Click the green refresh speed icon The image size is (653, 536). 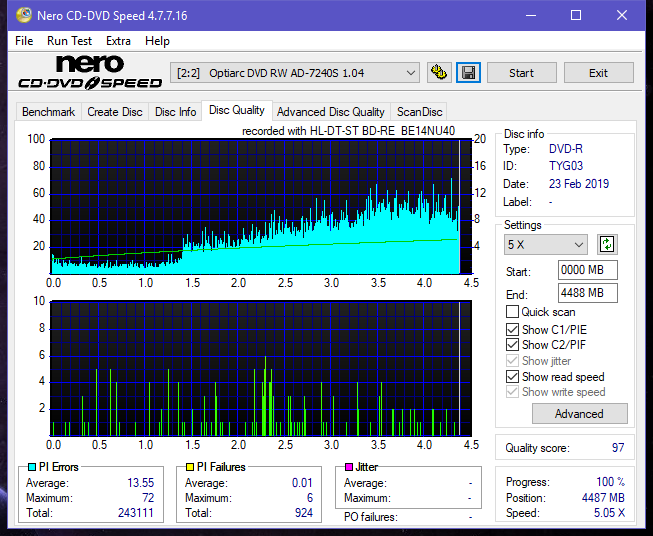click(607, 244)
